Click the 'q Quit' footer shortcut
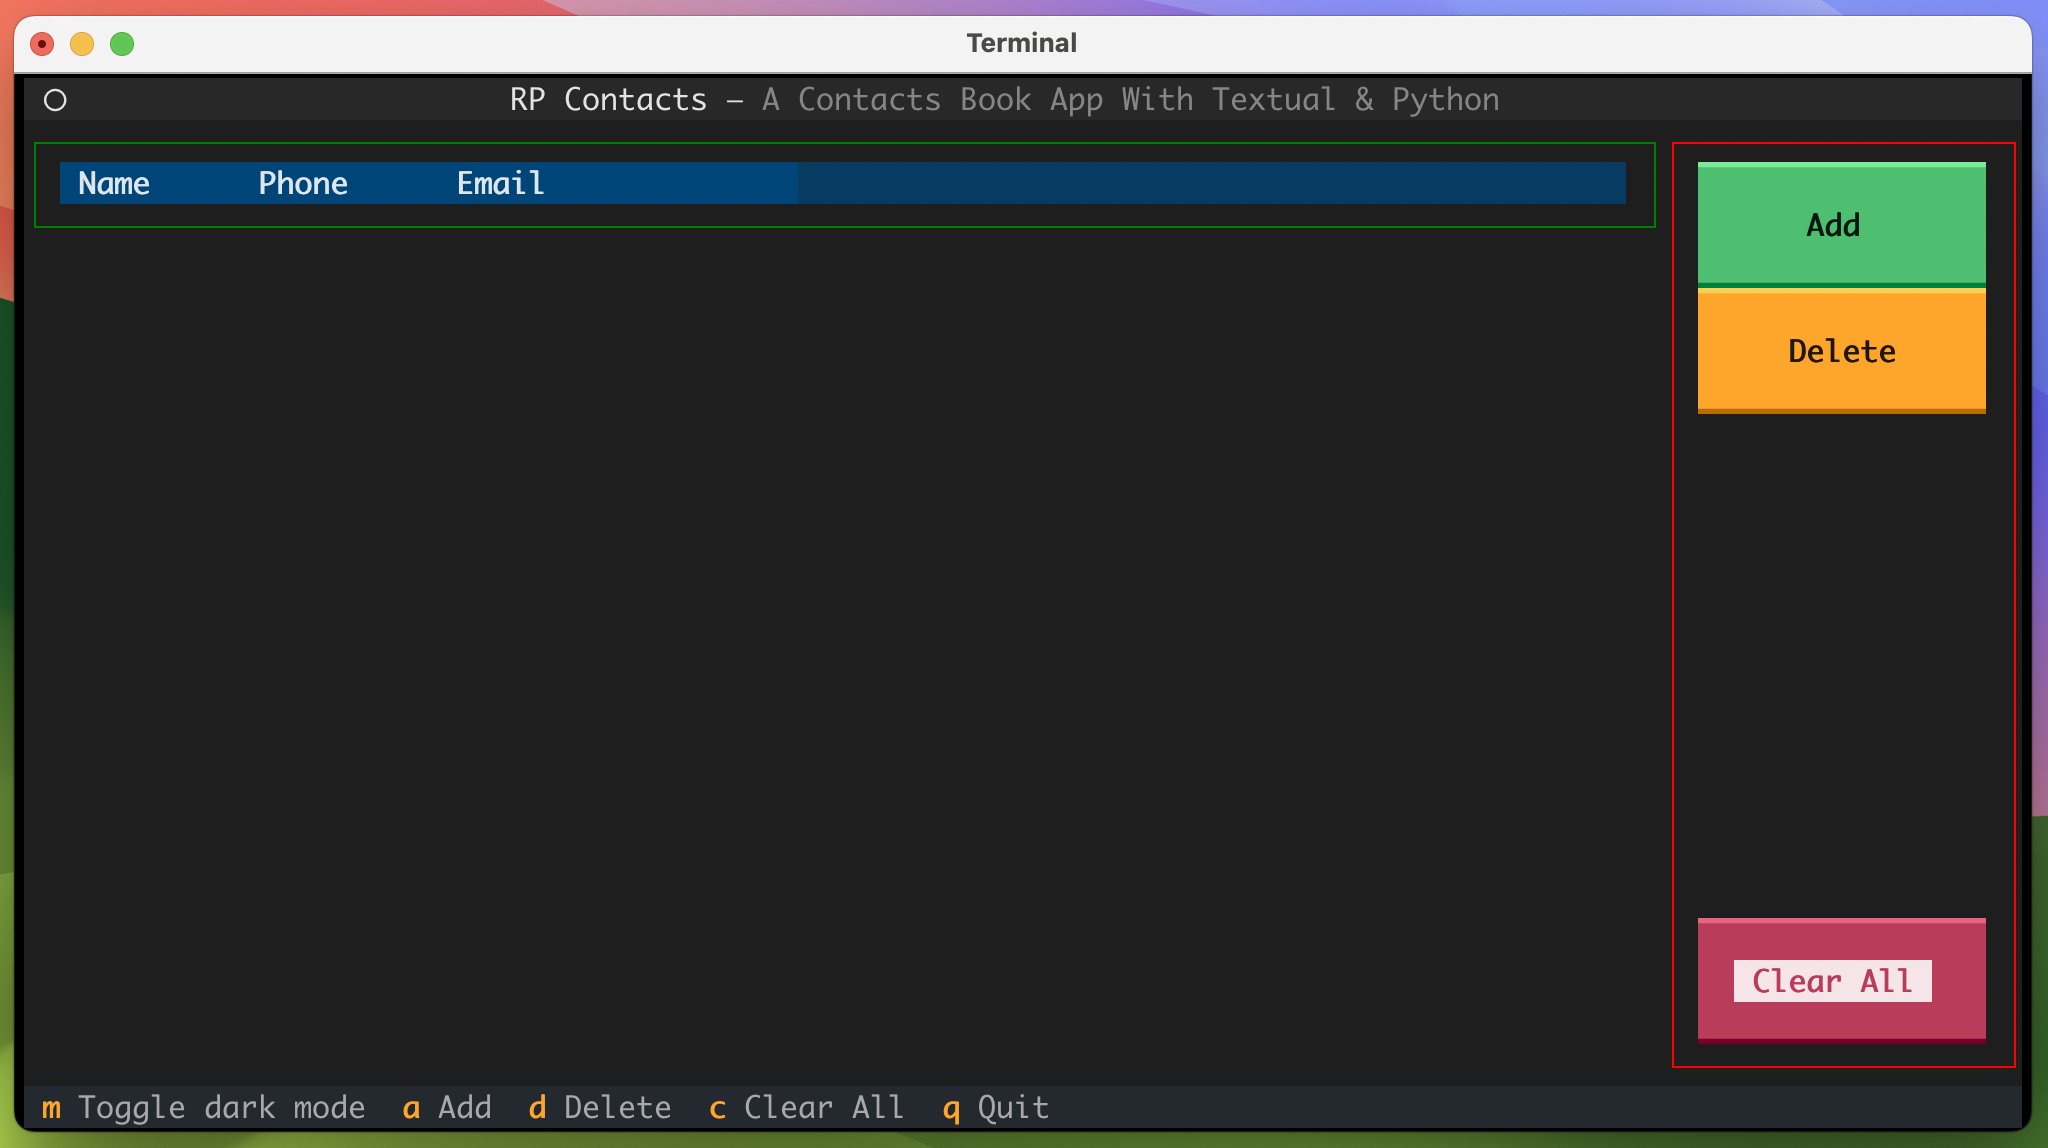The image size is (2048, 1148). [x=996, y=1108]
